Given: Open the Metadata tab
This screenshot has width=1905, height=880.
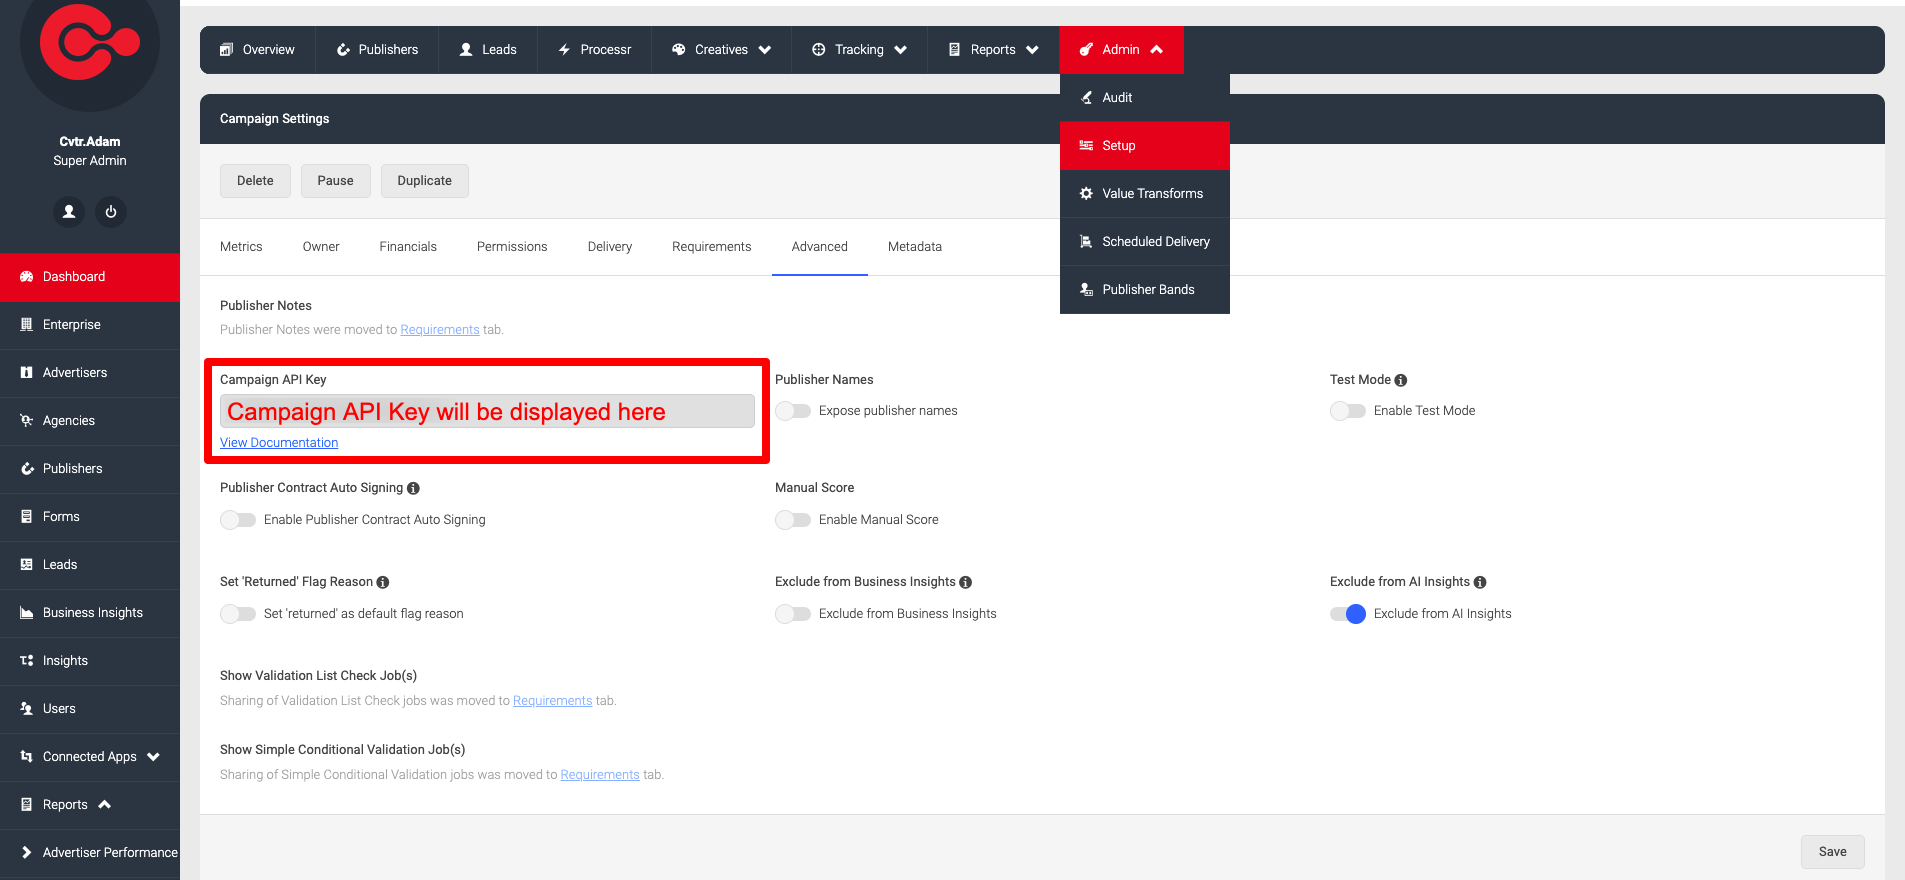Looking at the screenshot, I should pyautogui.click(x=915, y=247).
